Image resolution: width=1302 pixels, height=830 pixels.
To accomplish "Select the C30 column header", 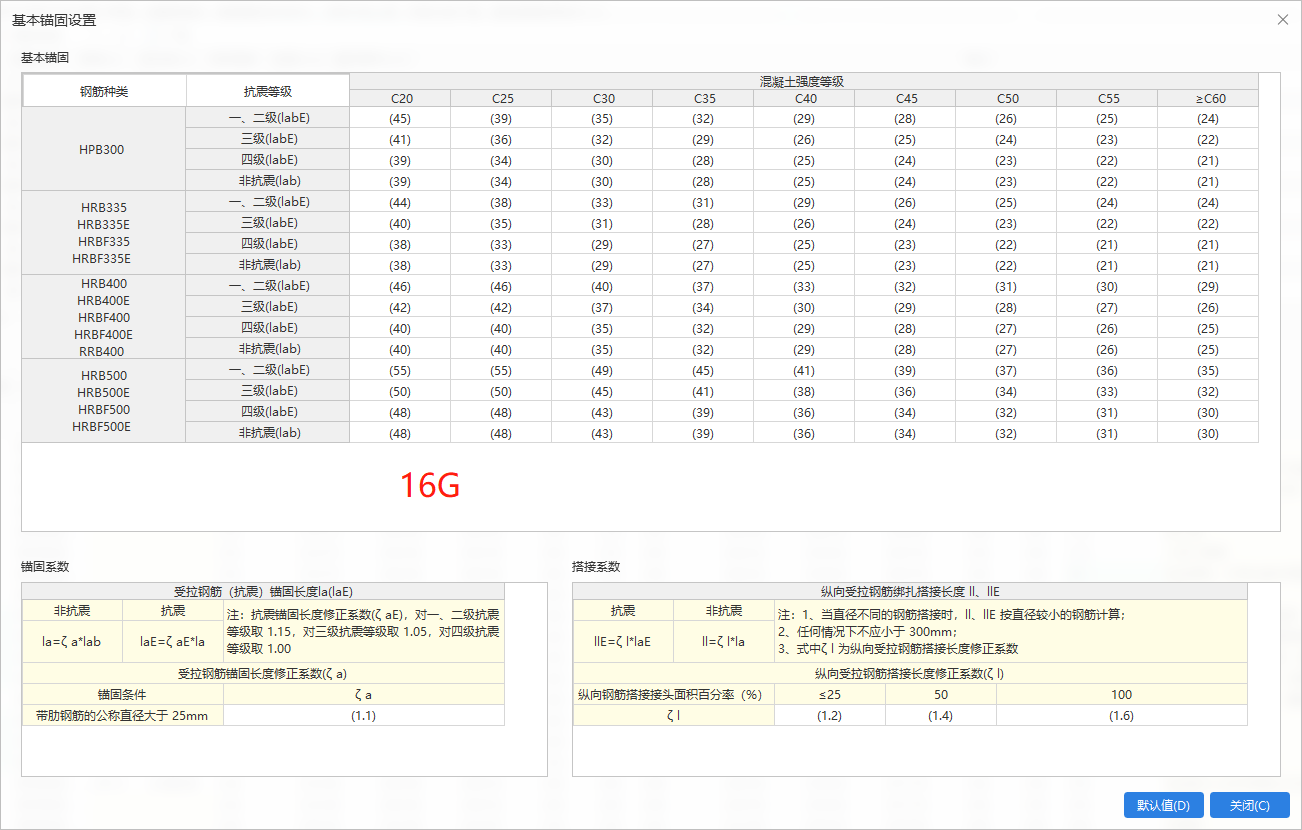I will pos(603,98).
